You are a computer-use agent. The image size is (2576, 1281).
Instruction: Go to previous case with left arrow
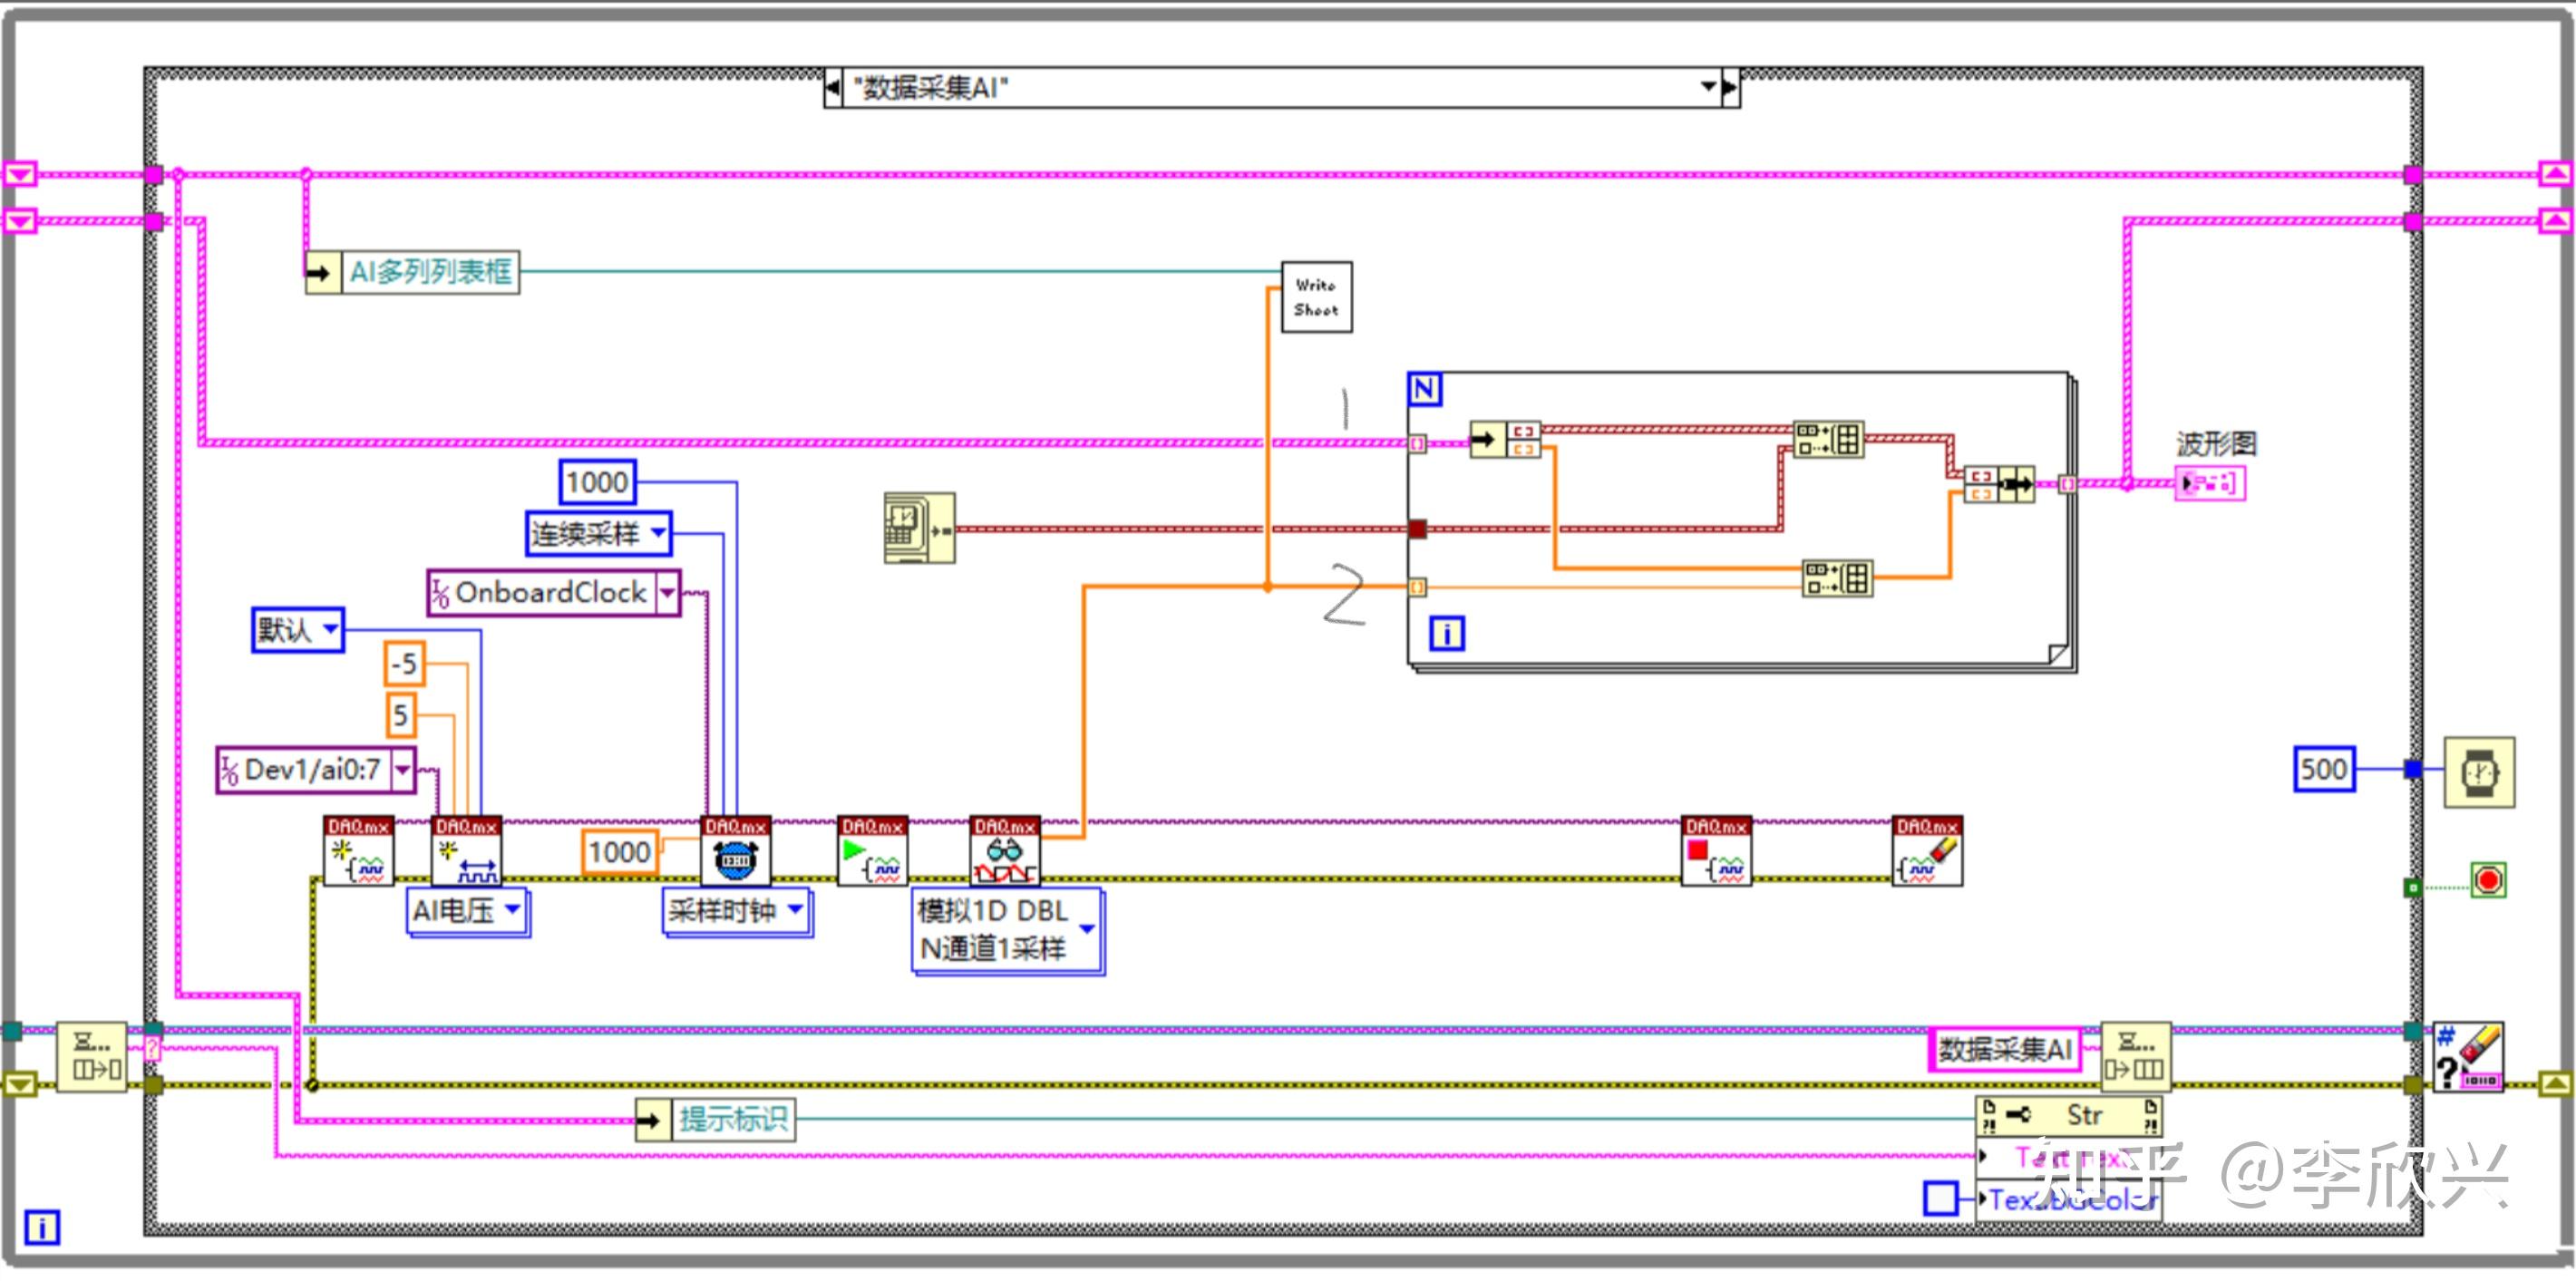833,88
